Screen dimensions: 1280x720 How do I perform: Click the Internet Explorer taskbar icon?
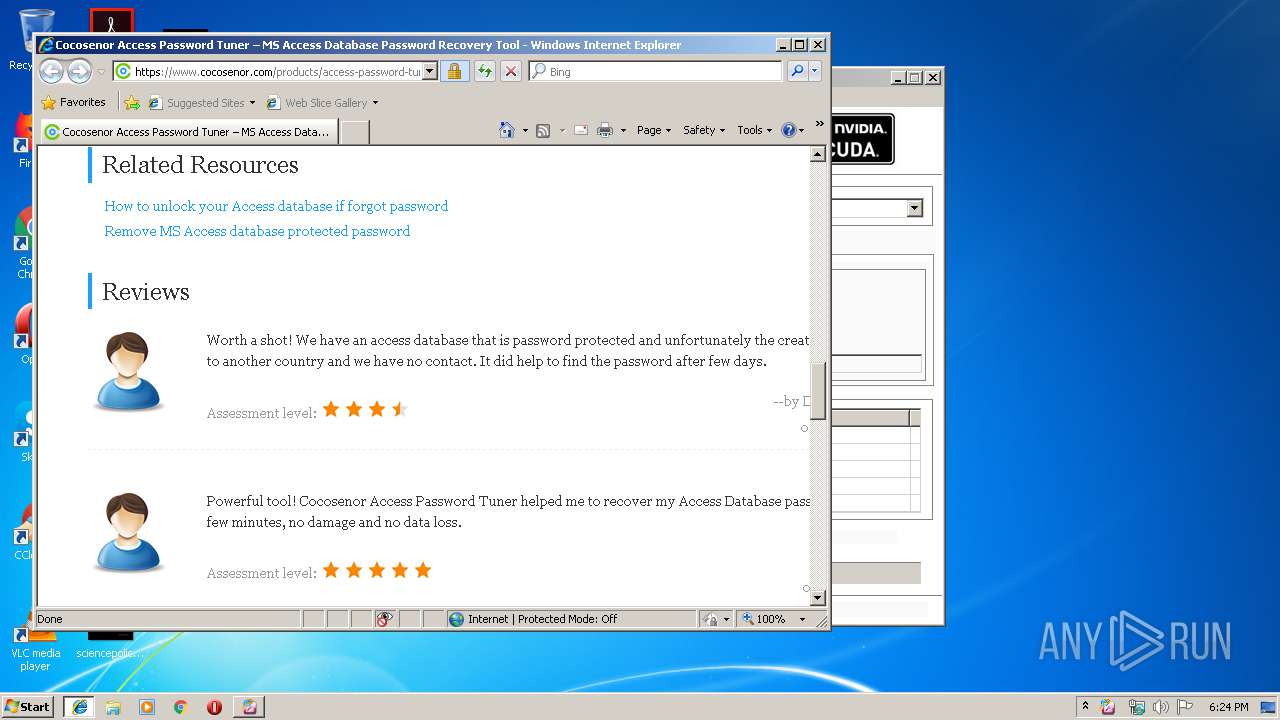80,707
